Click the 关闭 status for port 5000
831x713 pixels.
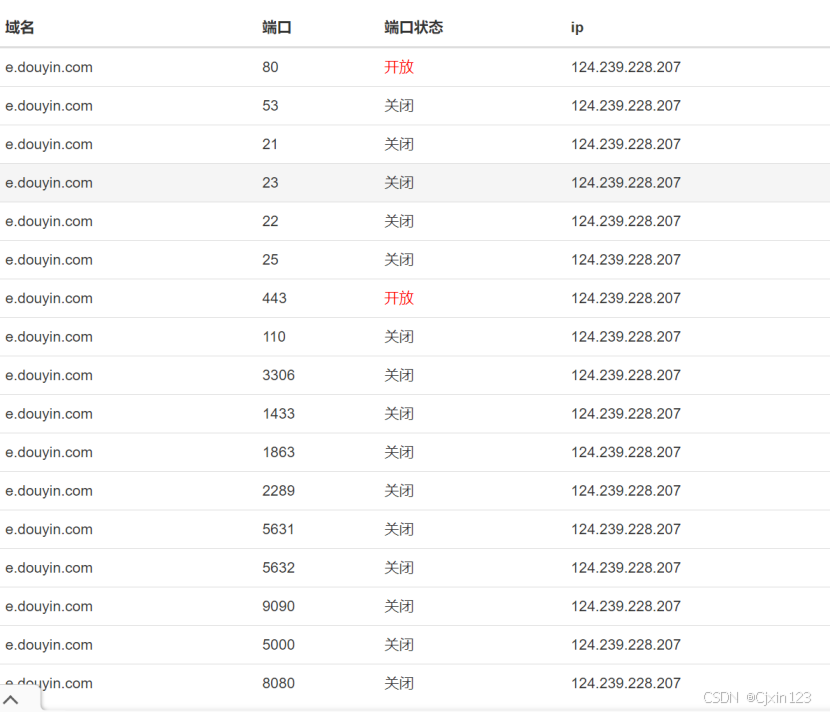(399, 645)
